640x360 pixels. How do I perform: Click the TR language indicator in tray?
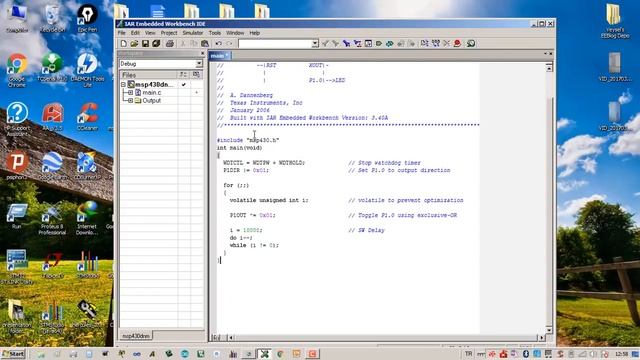tap(469, 354)
